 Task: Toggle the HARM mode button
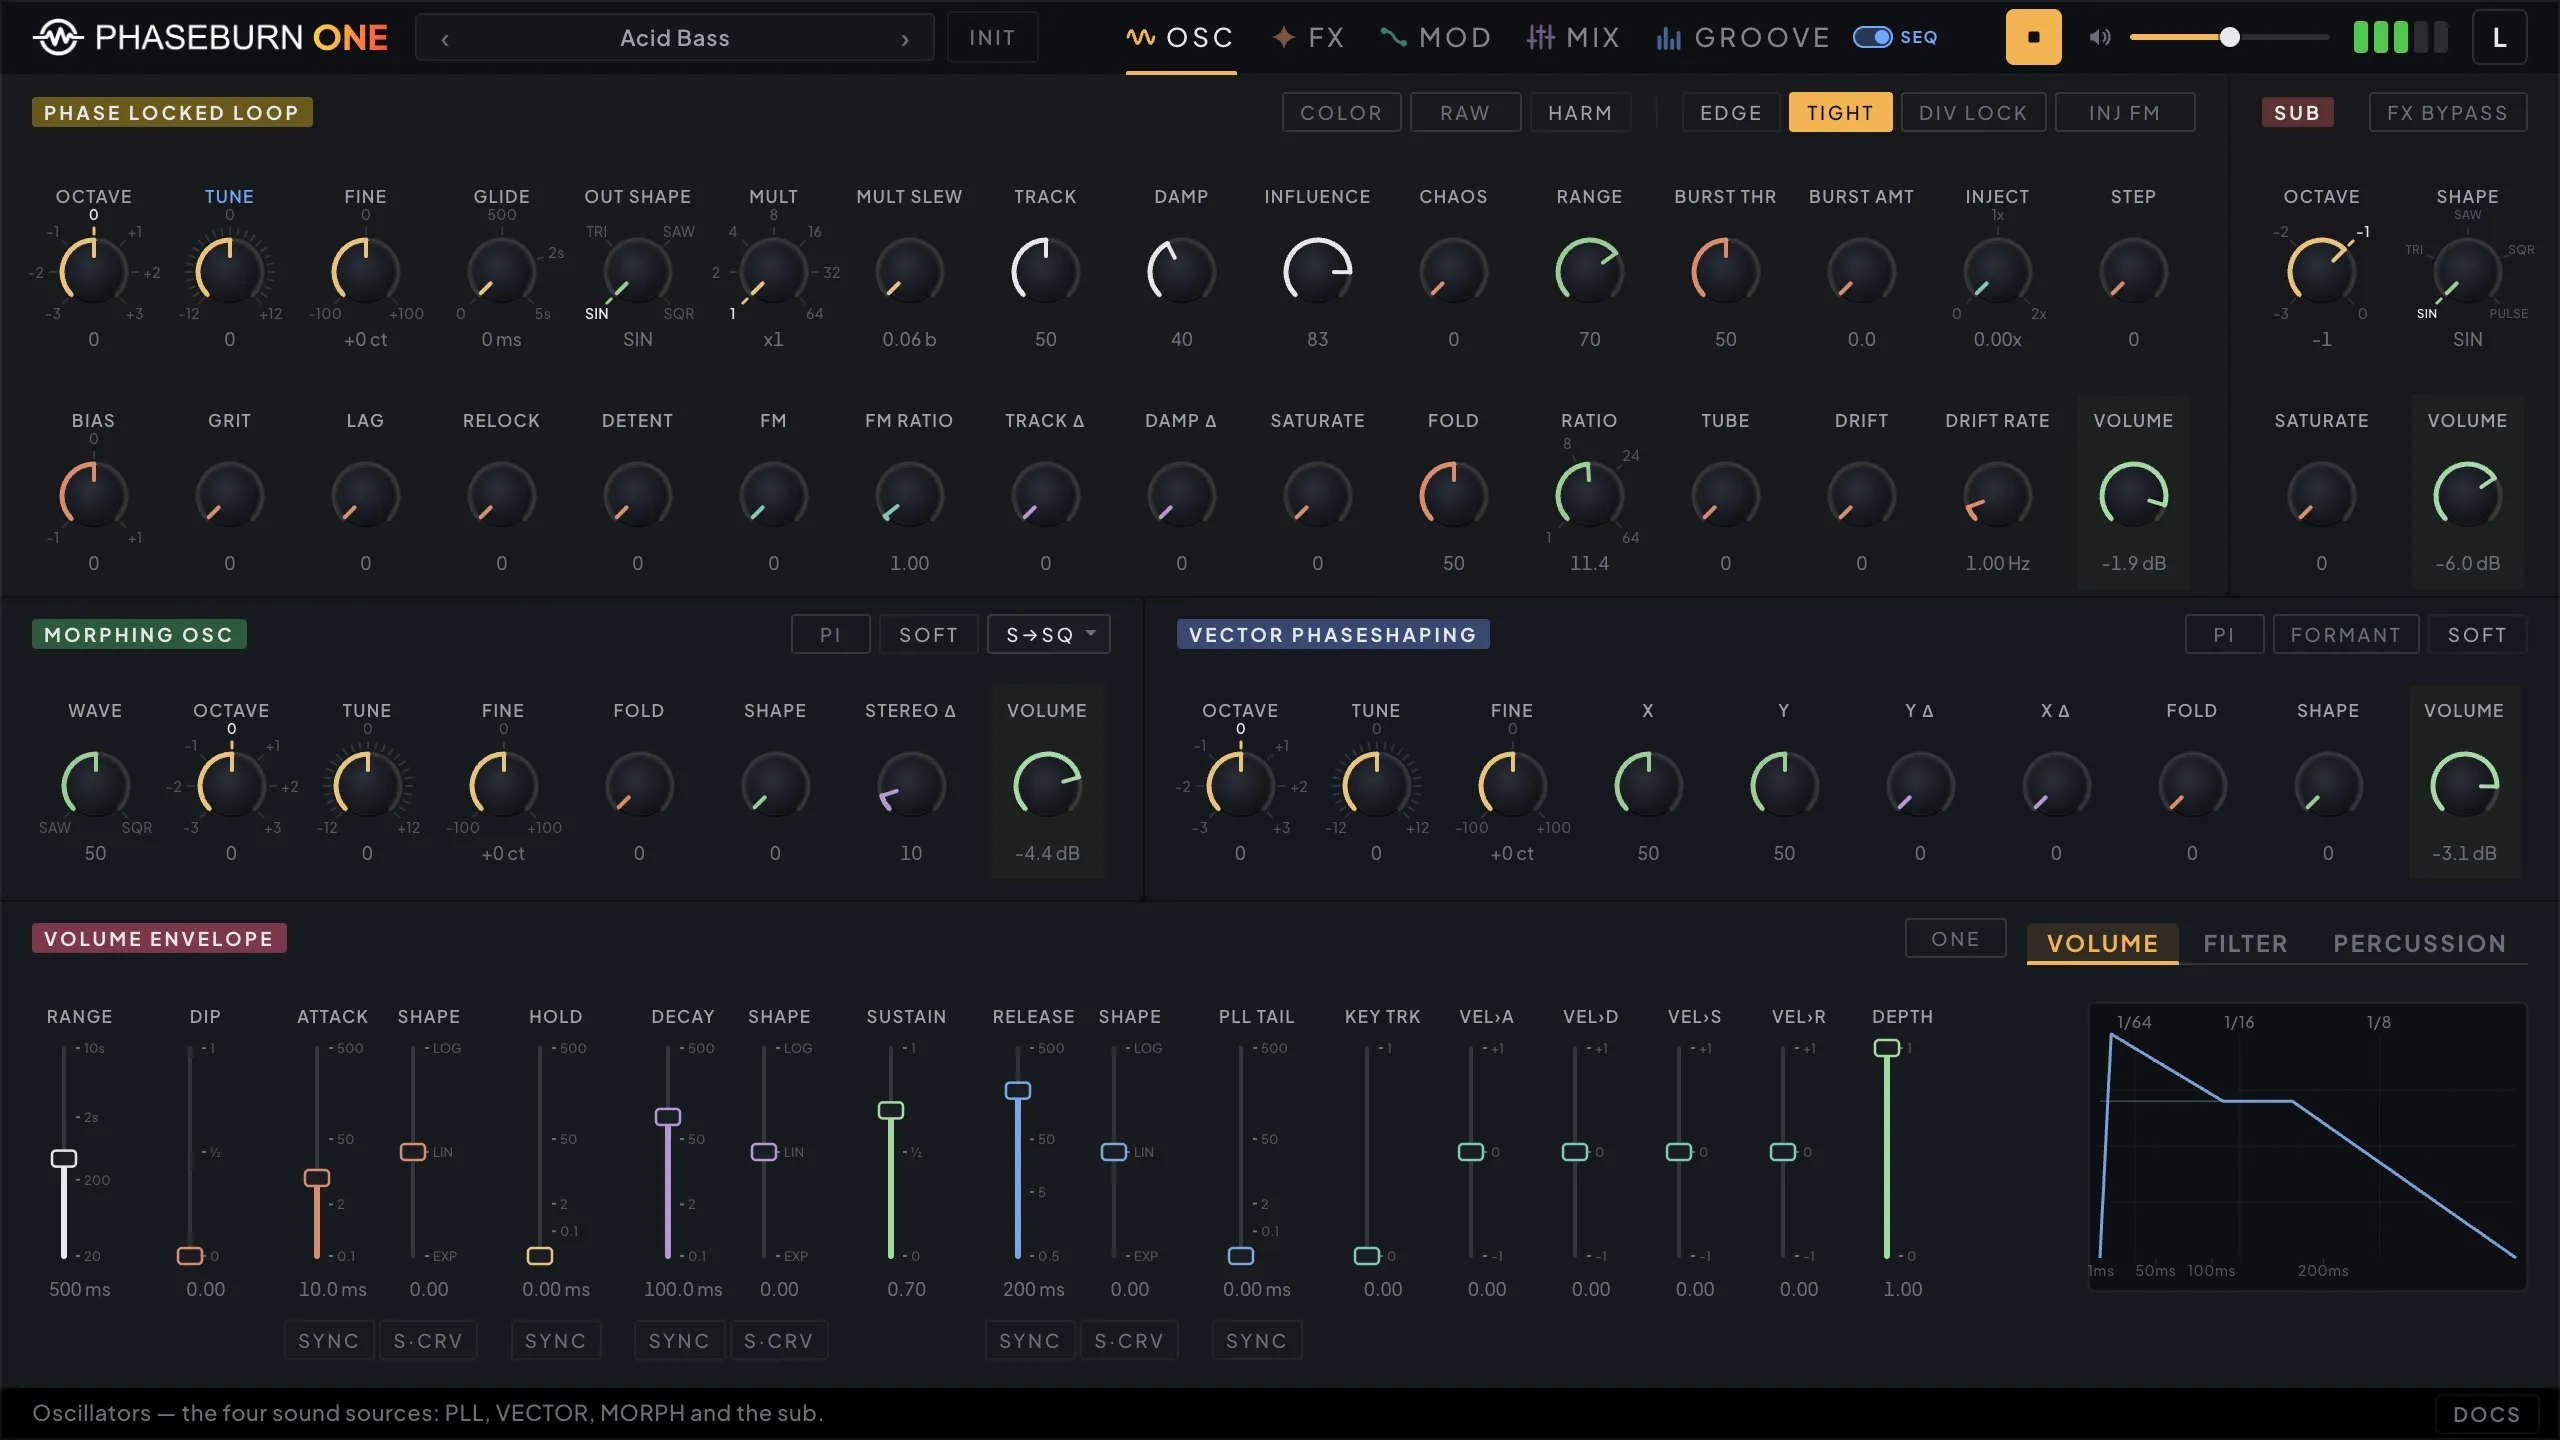pyautogui.click(x=1580, y=113)
